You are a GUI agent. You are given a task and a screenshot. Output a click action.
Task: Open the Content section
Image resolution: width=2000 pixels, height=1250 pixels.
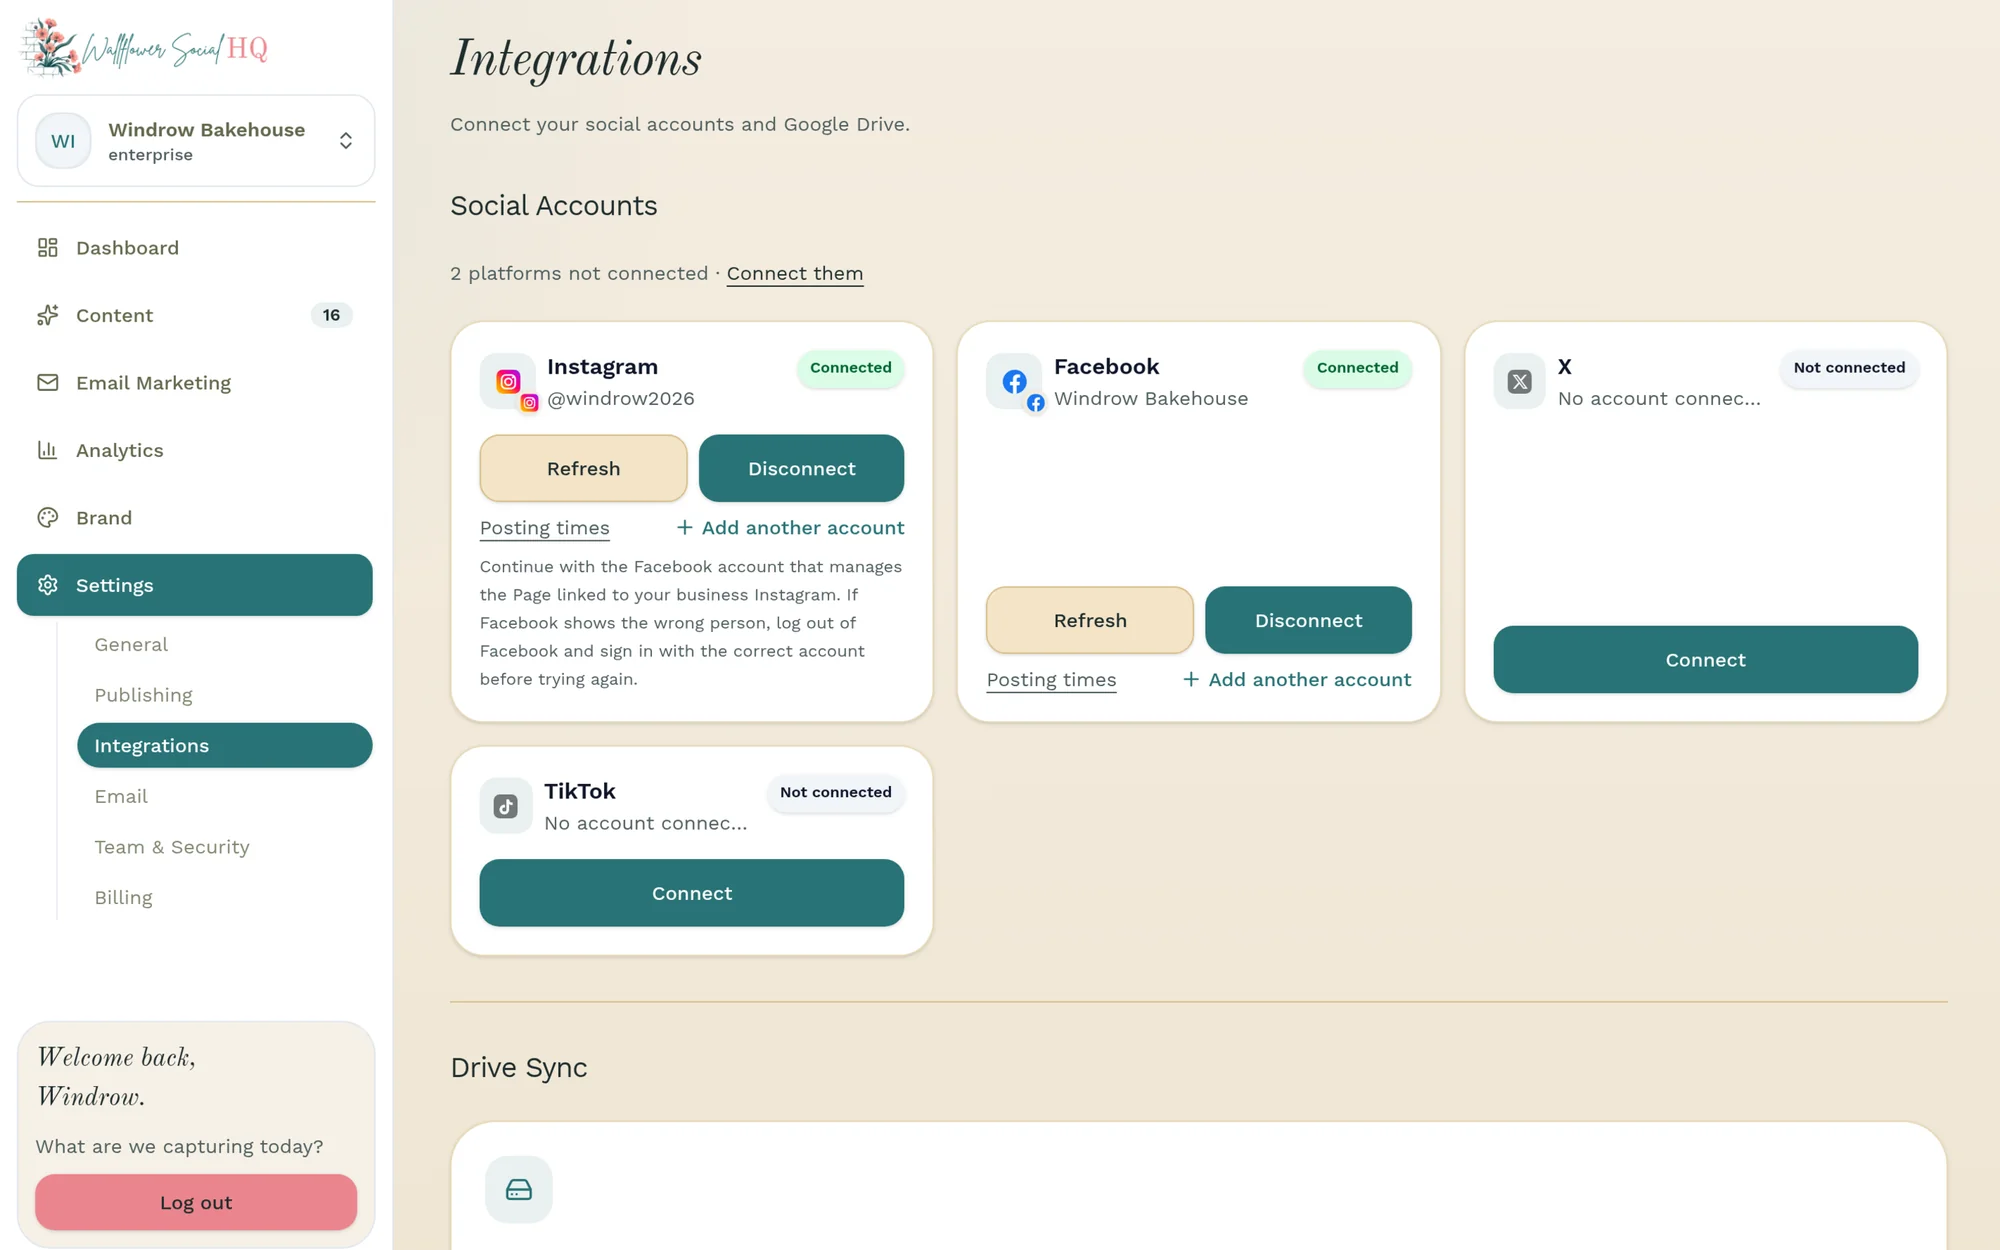pos(195,315)
